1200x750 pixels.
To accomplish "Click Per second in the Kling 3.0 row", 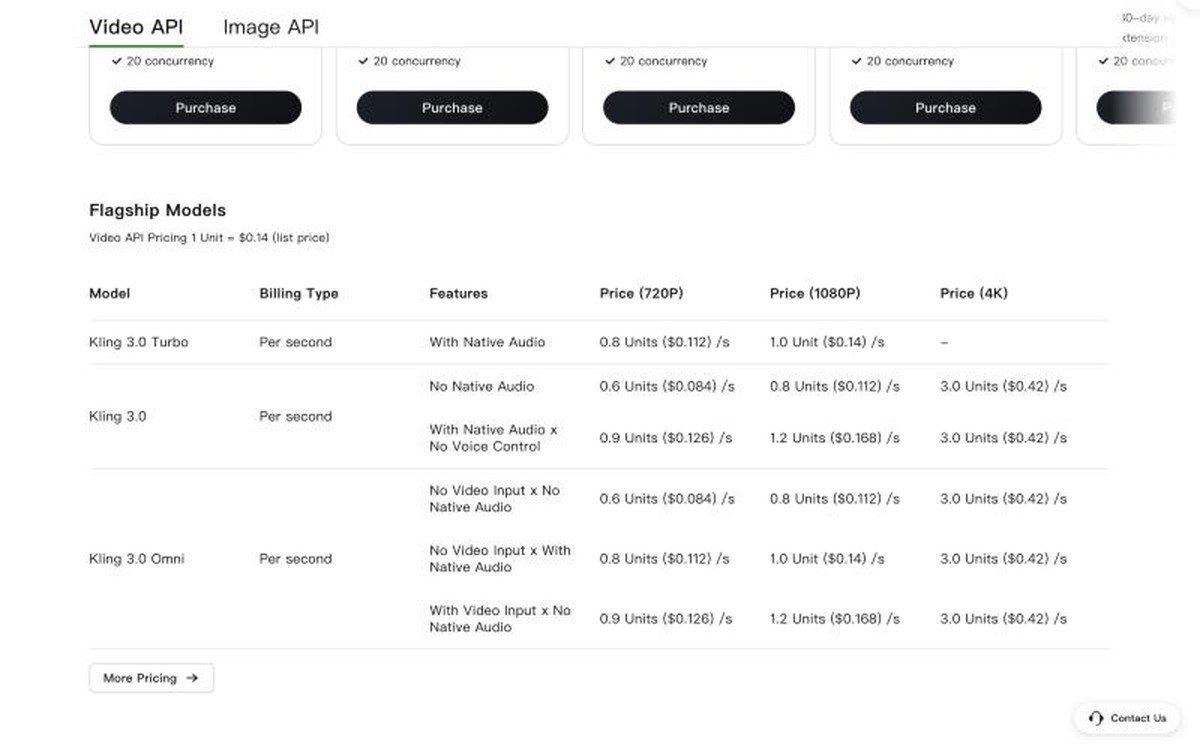I will [x=295, y=416].
